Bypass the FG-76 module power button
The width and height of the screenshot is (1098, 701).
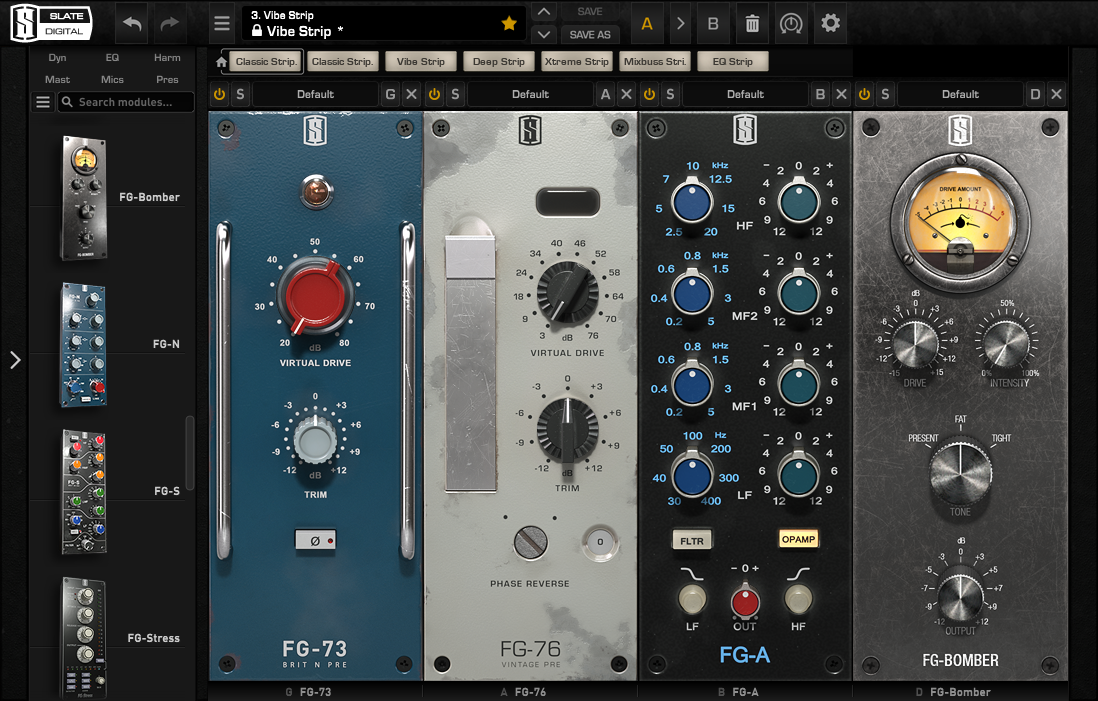434,94
